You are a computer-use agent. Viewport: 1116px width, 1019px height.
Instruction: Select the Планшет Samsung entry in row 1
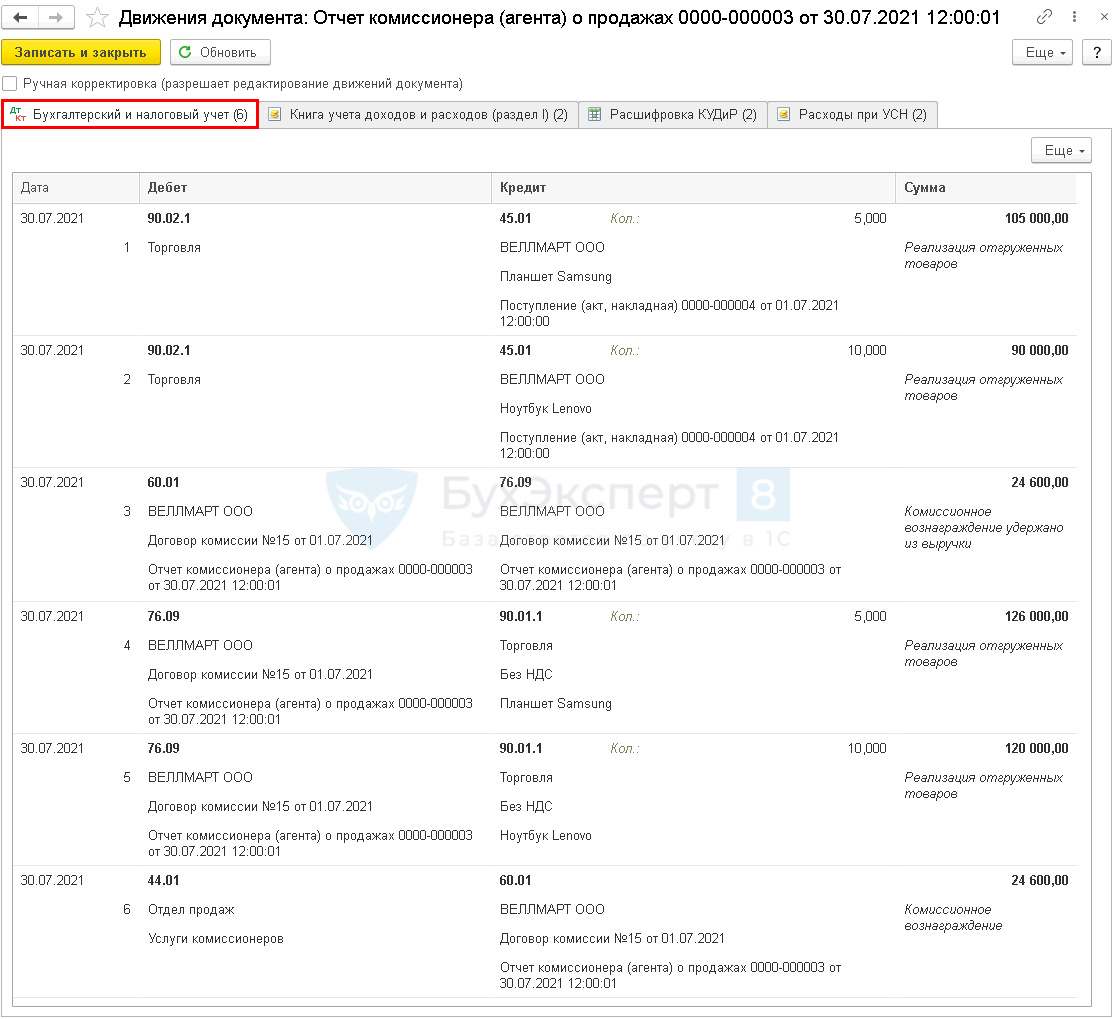556,276
